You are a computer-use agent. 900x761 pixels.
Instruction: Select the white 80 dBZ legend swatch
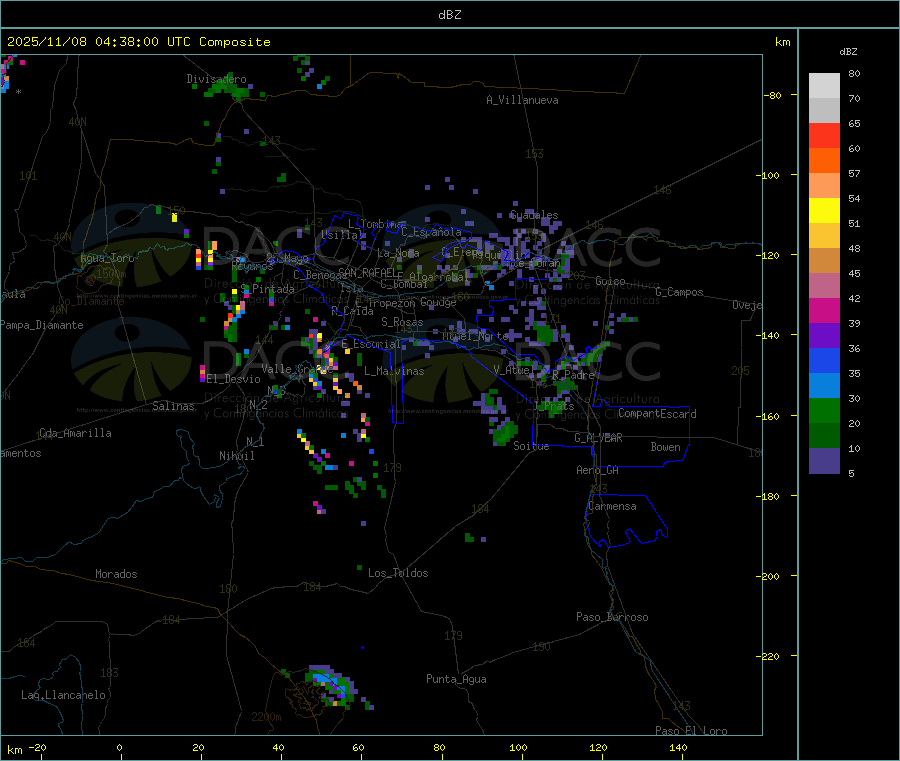click(824, 86)
